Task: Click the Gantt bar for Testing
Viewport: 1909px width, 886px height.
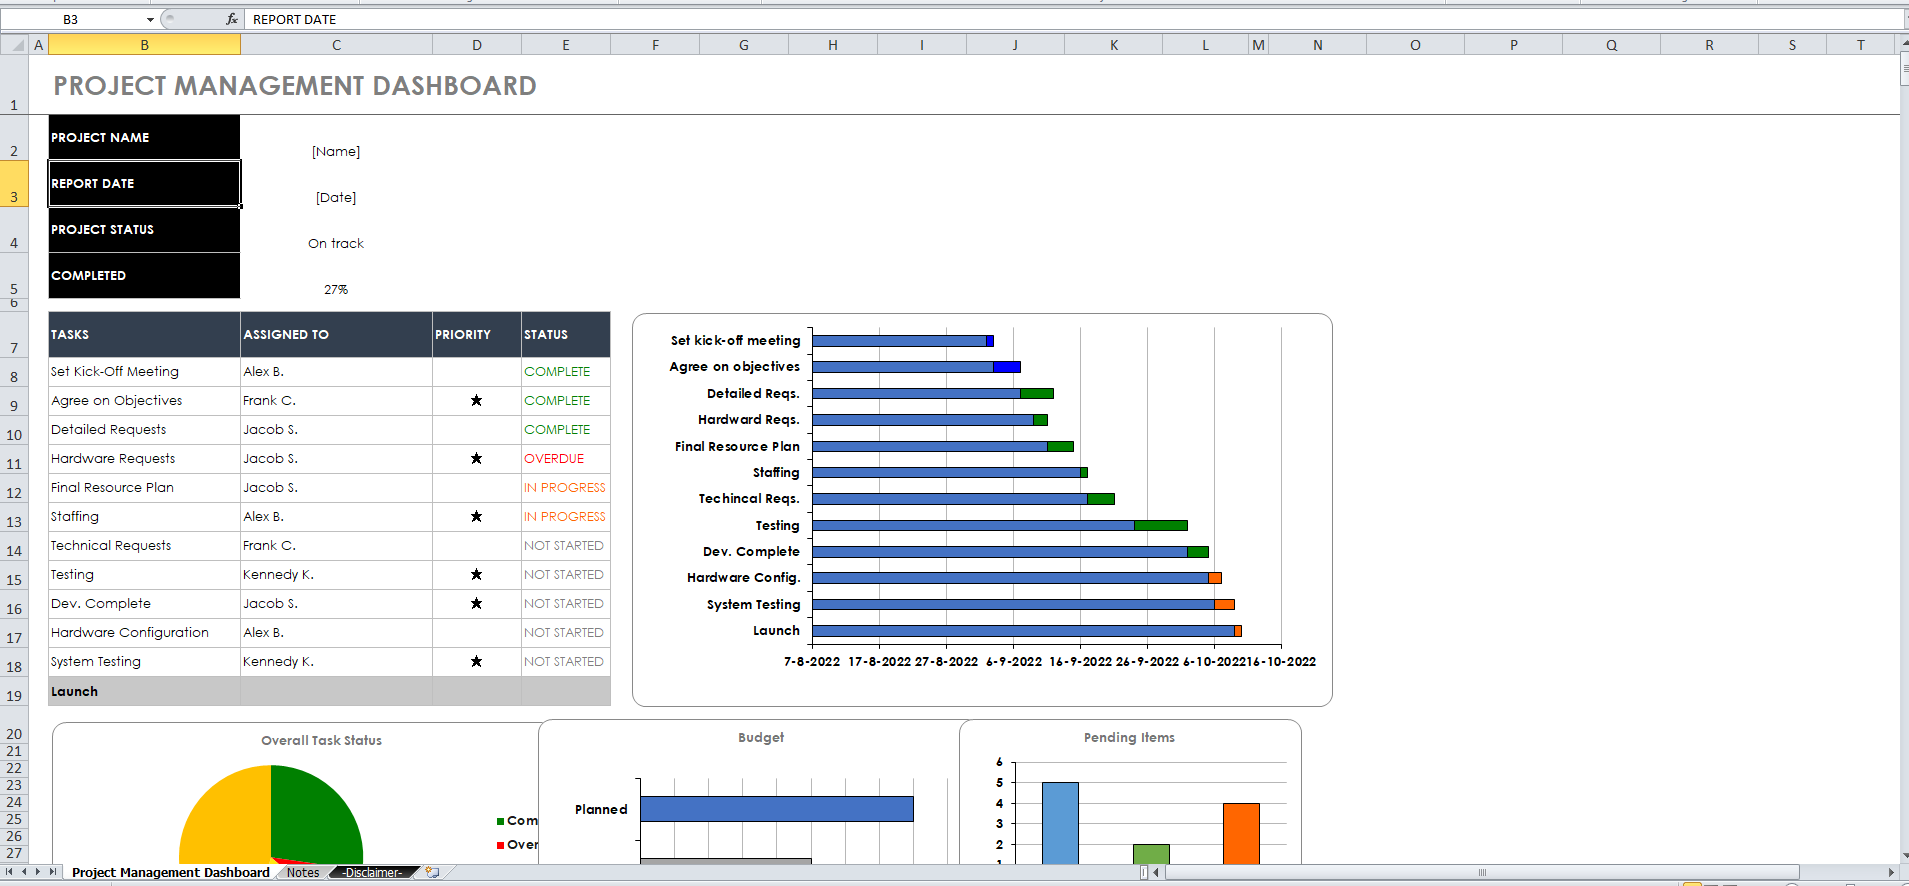Action: 1000,525
